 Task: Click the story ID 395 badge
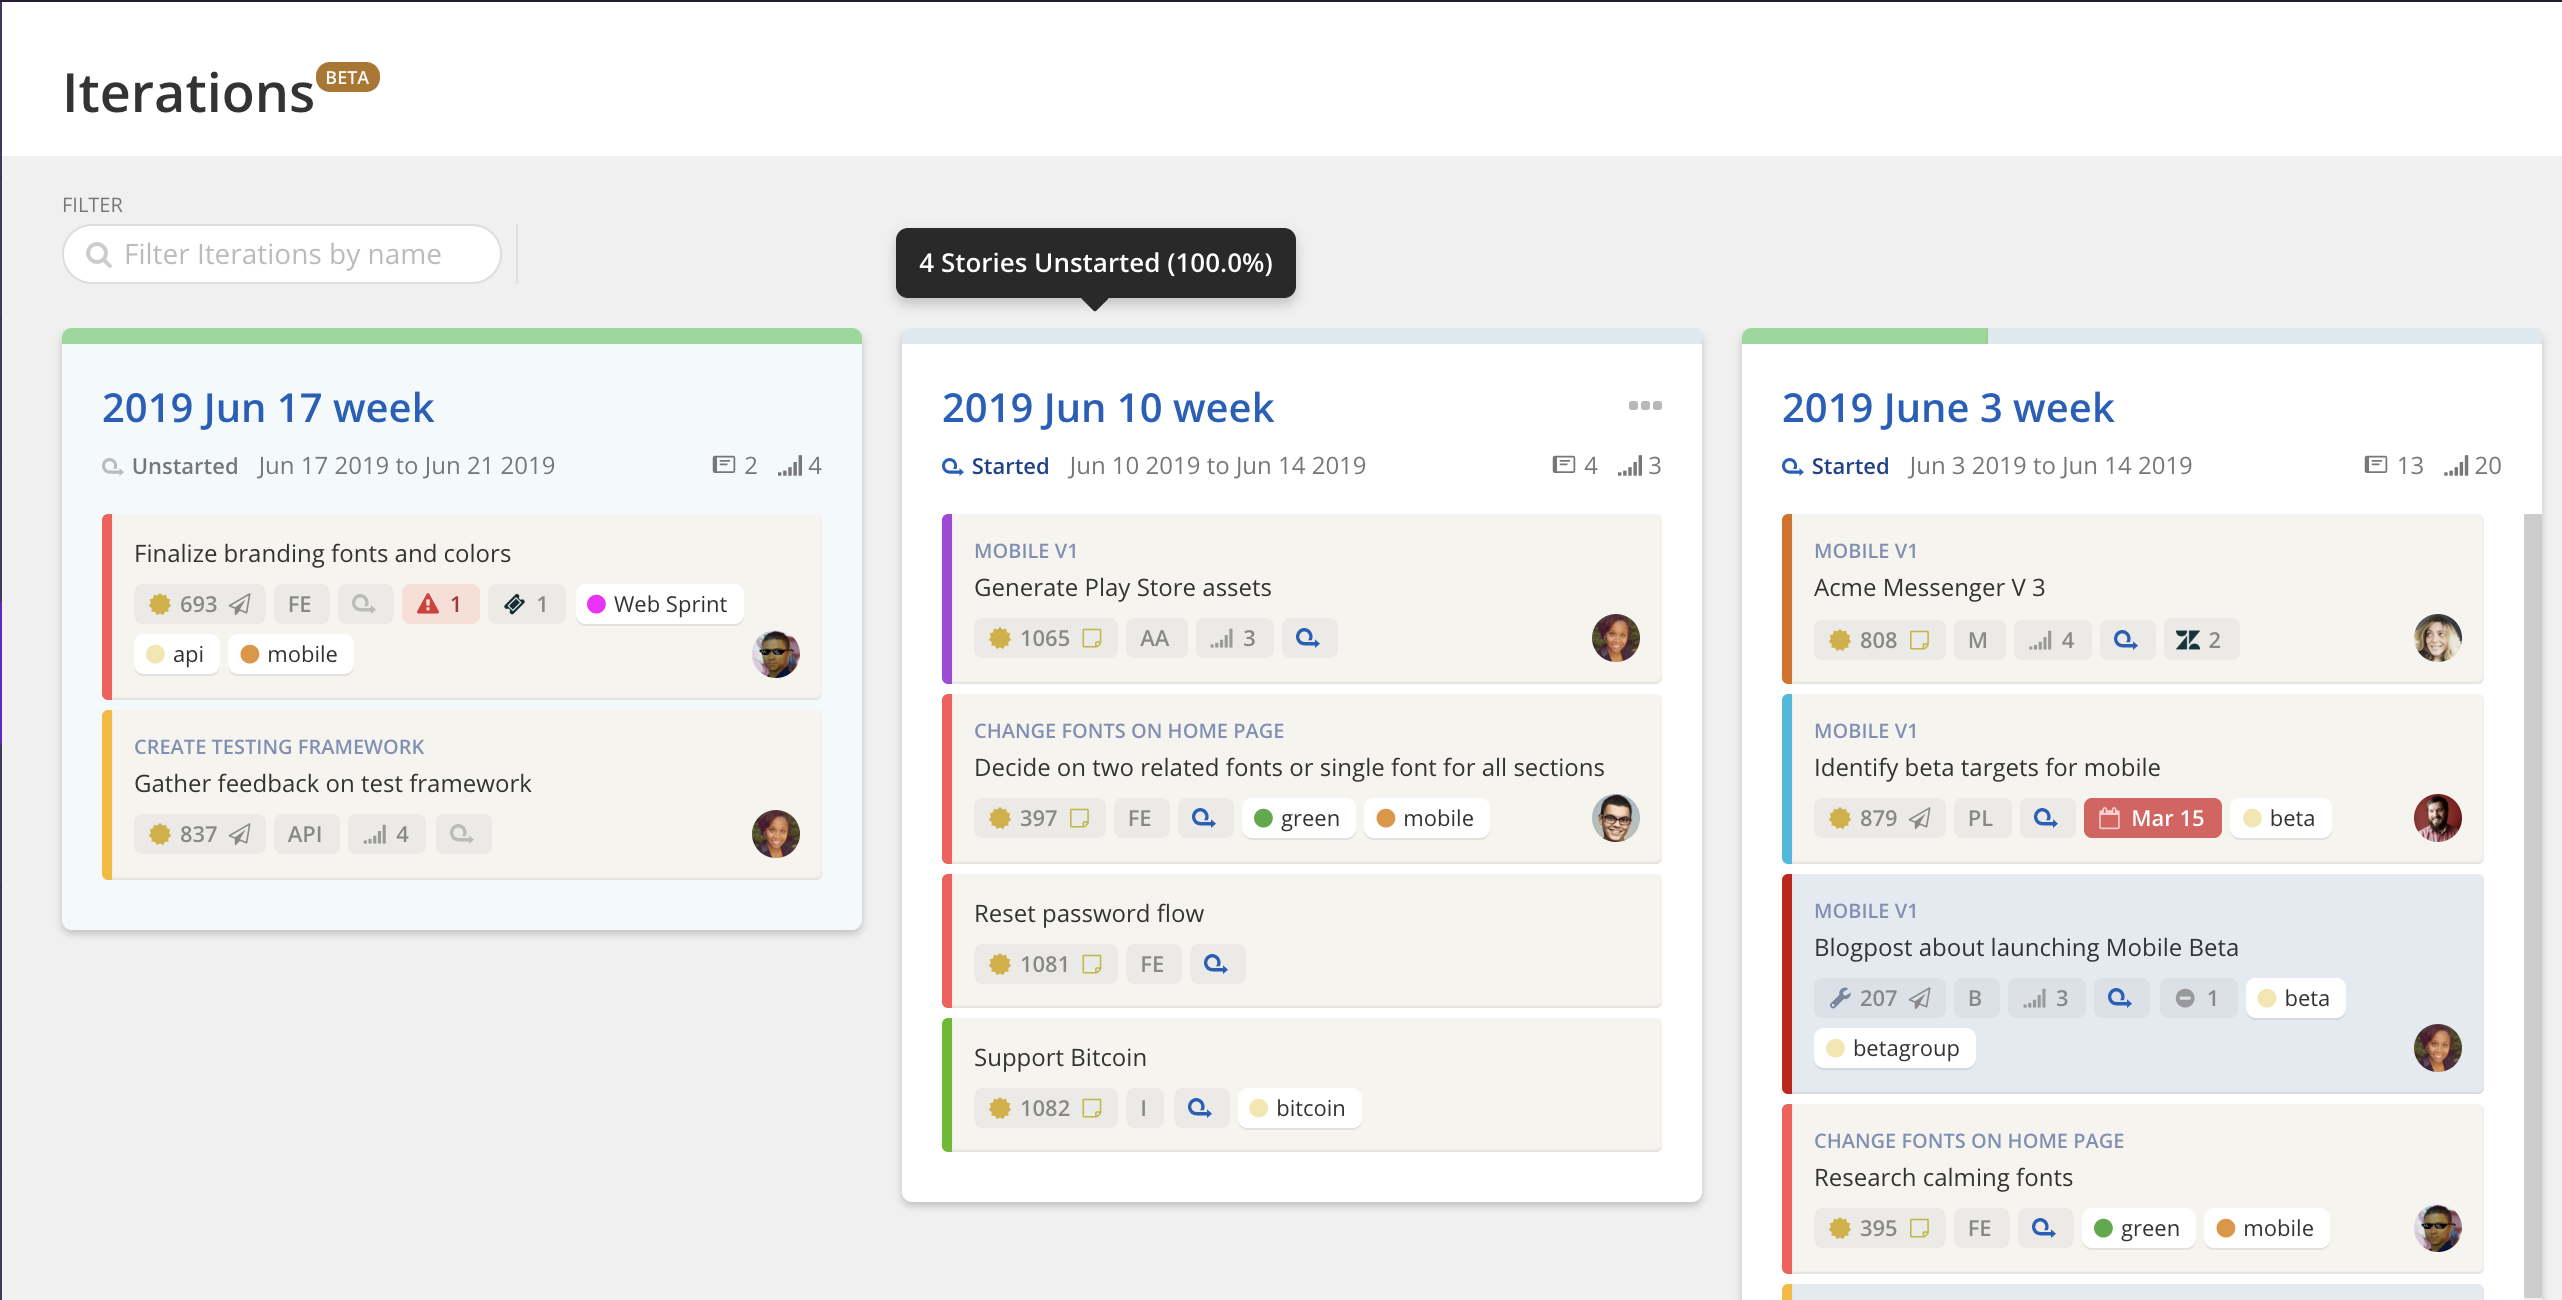[x=1880, y=1228]
